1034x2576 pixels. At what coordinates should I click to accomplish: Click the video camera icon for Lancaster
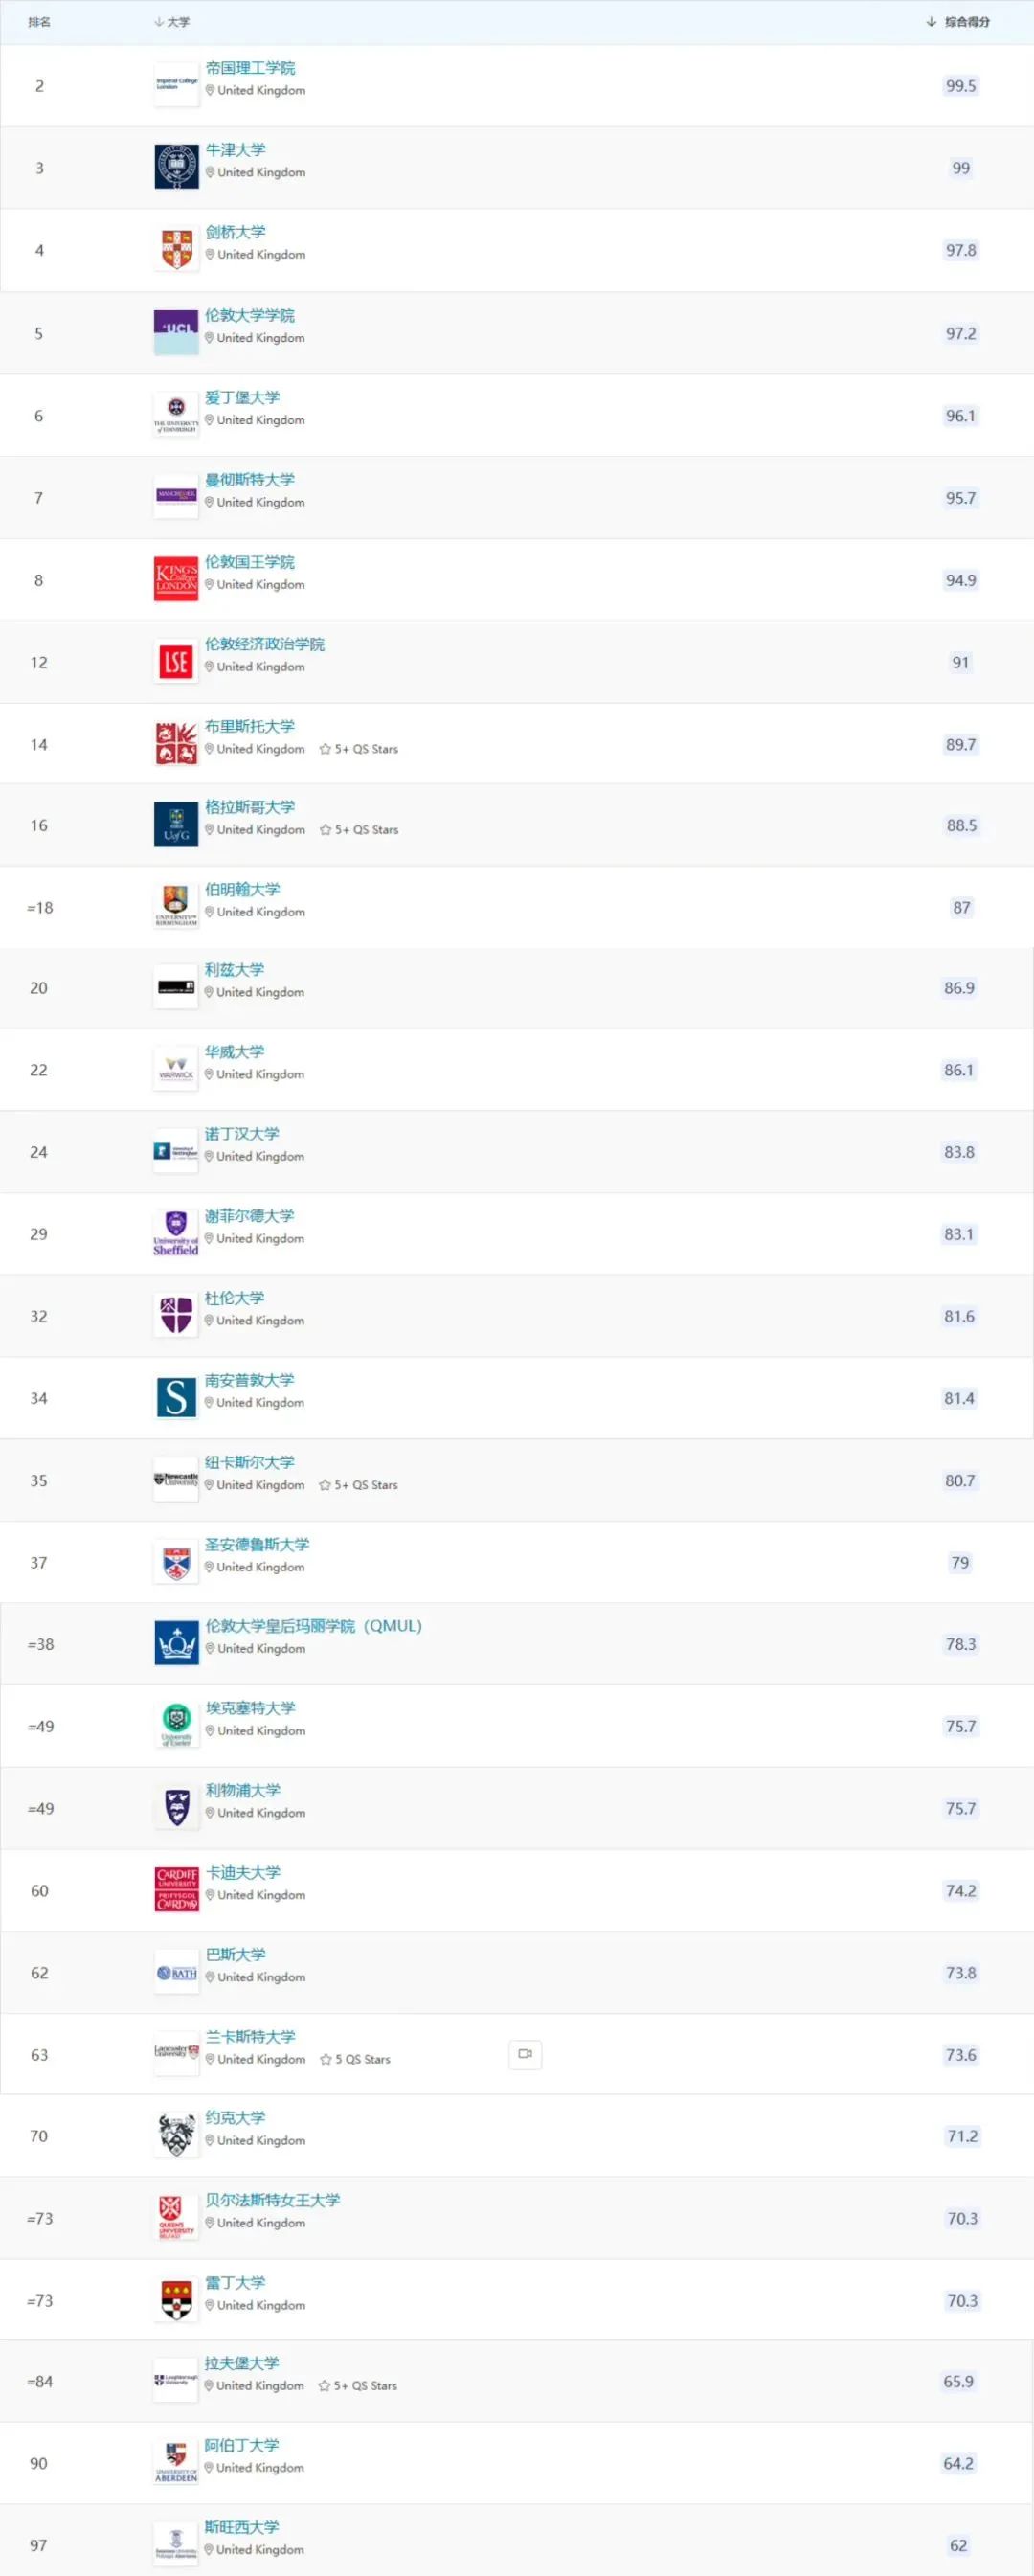(x=525, y=2054)
